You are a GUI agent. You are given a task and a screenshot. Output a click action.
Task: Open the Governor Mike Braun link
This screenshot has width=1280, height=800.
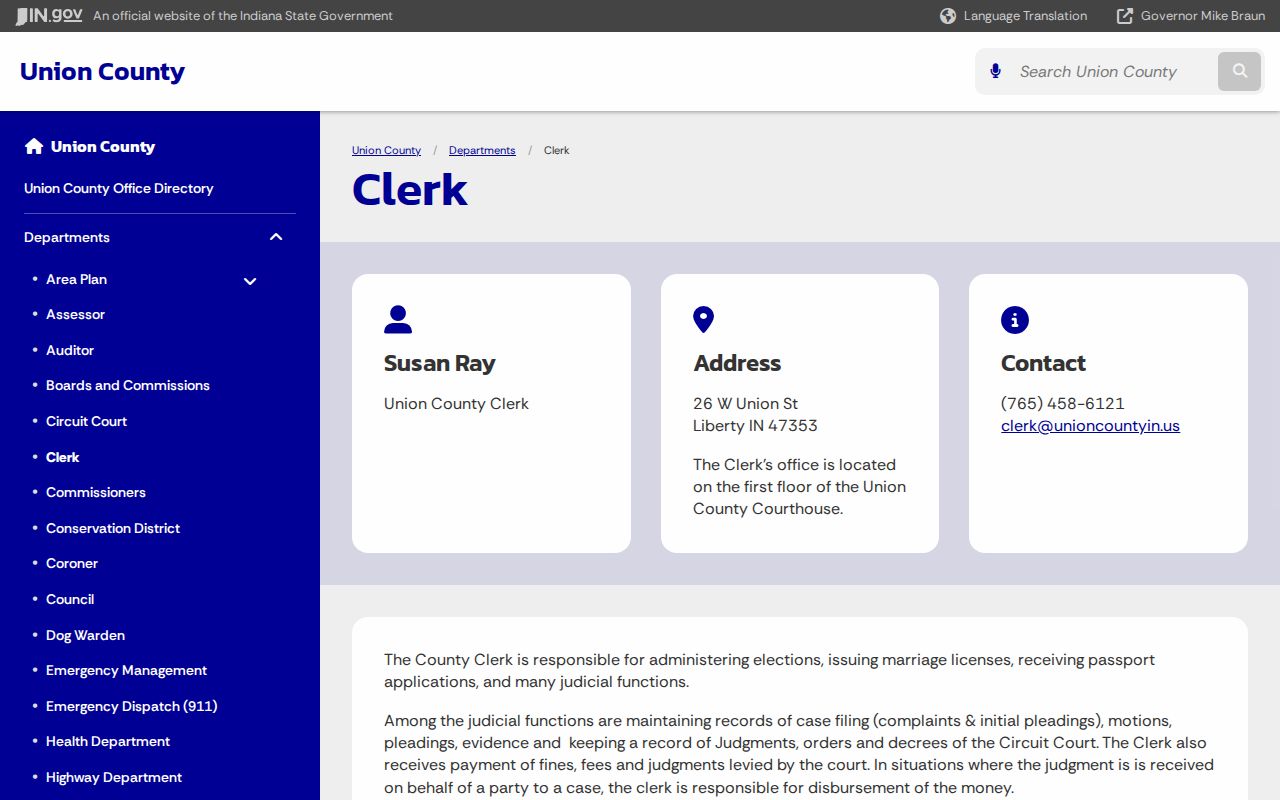1202,16
